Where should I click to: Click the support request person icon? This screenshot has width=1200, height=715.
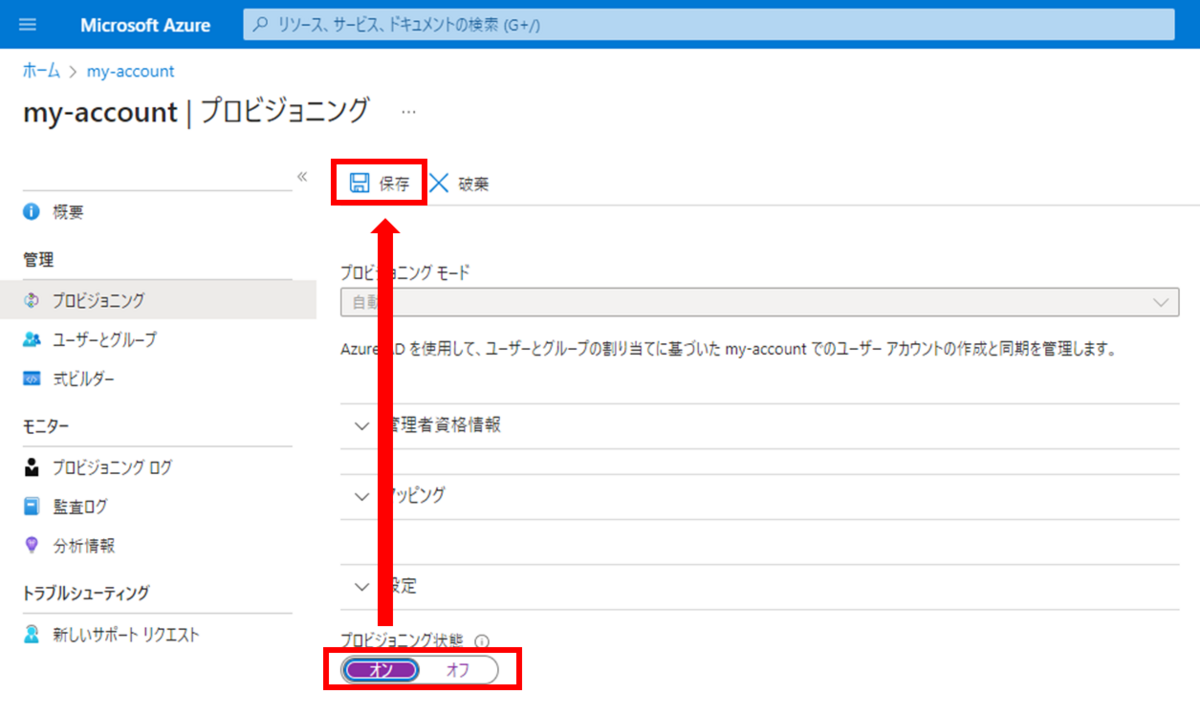click(x=31, y=634)
